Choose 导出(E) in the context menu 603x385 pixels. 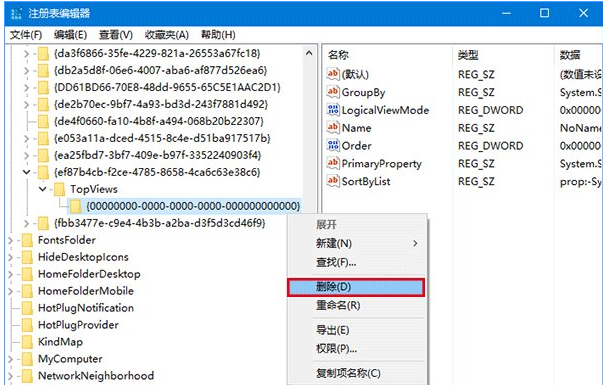356,330
